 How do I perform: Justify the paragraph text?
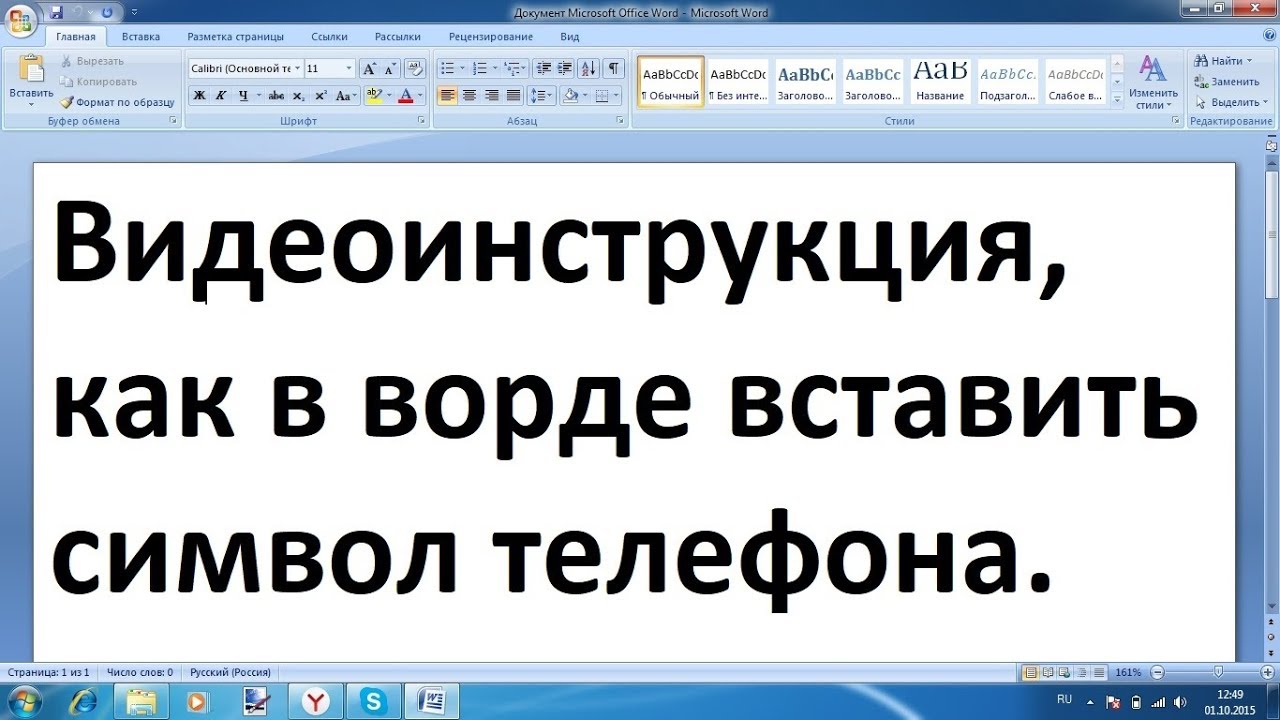(x=513, y=96)
